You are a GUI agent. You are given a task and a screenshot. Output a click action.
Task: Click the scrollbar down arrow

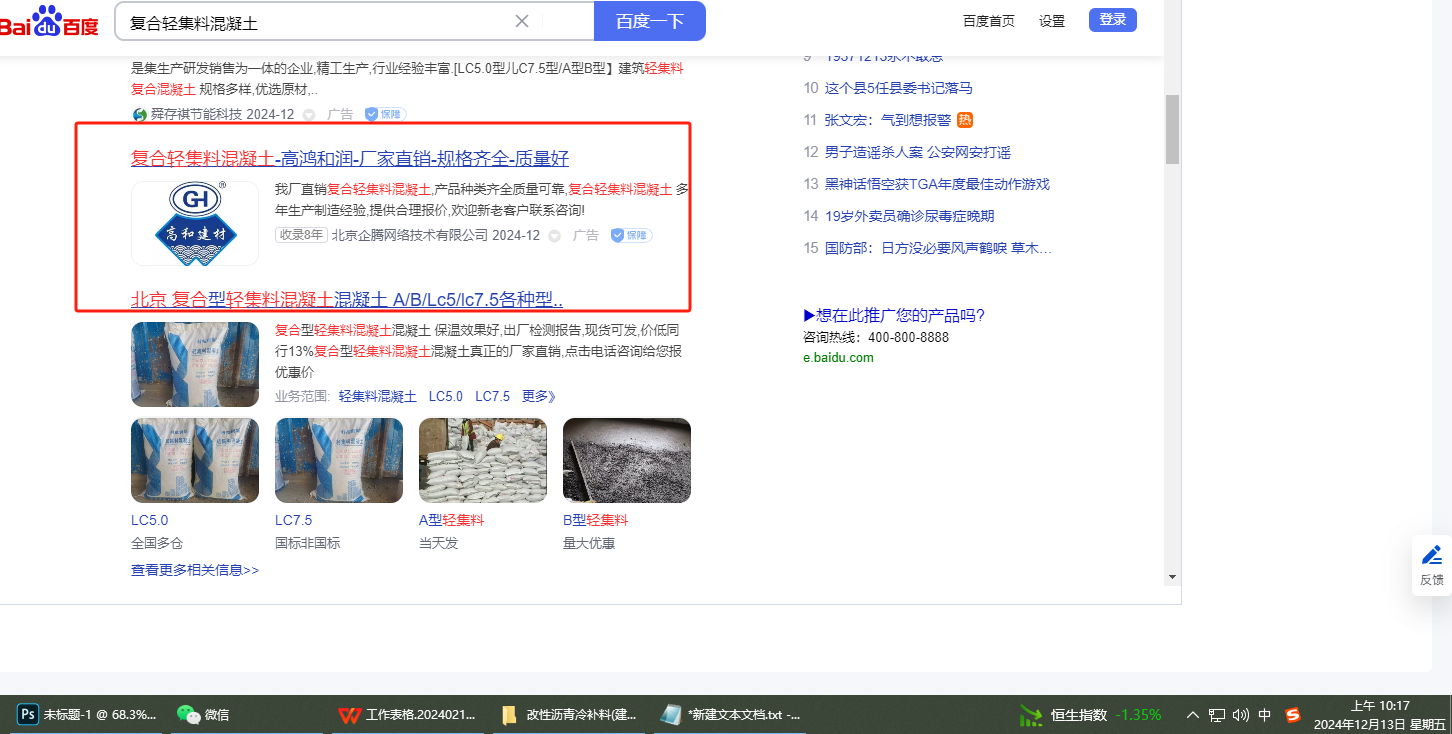point(1172,577)
